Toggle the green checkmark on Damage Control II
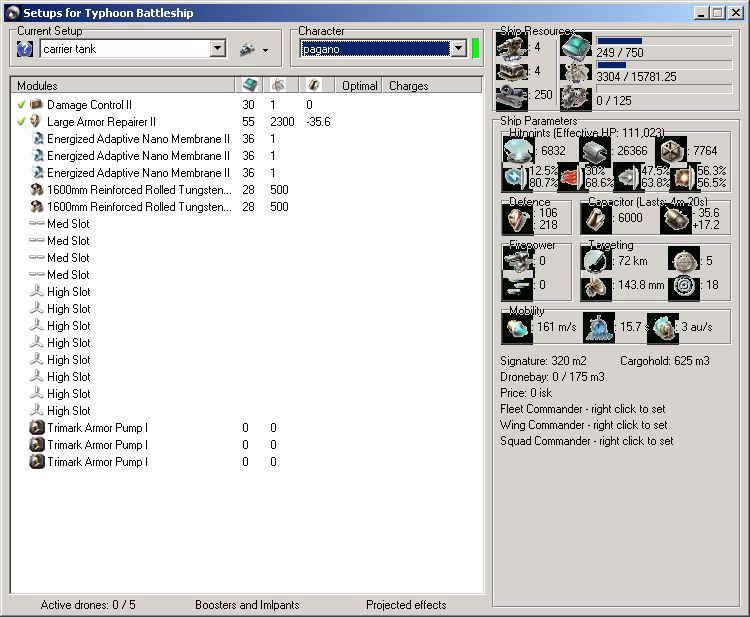Viewport: 750px width, 617px height. [21, 105]
